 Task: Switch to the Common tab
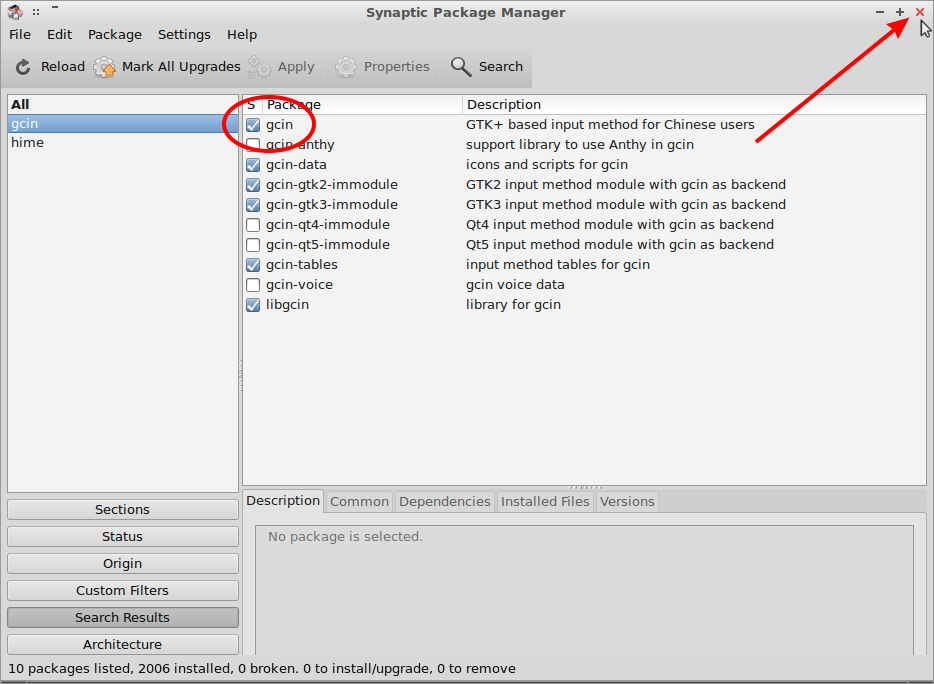coord(359,502)
